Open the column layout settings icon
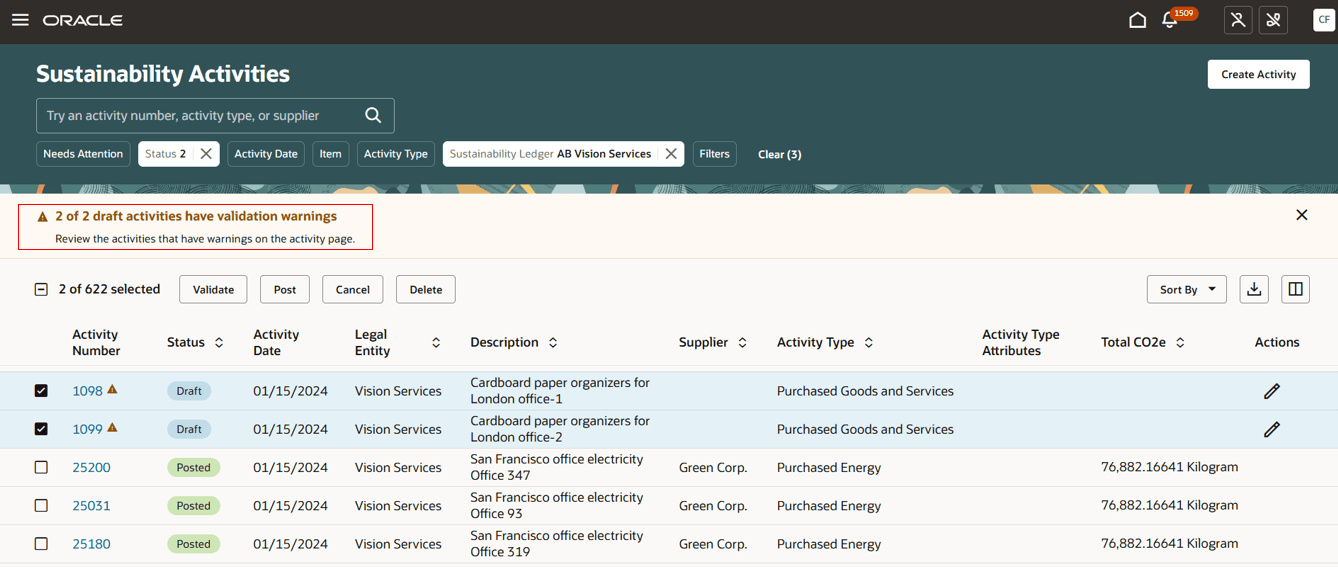The image size is (1338, 567). coord(1295,289)
